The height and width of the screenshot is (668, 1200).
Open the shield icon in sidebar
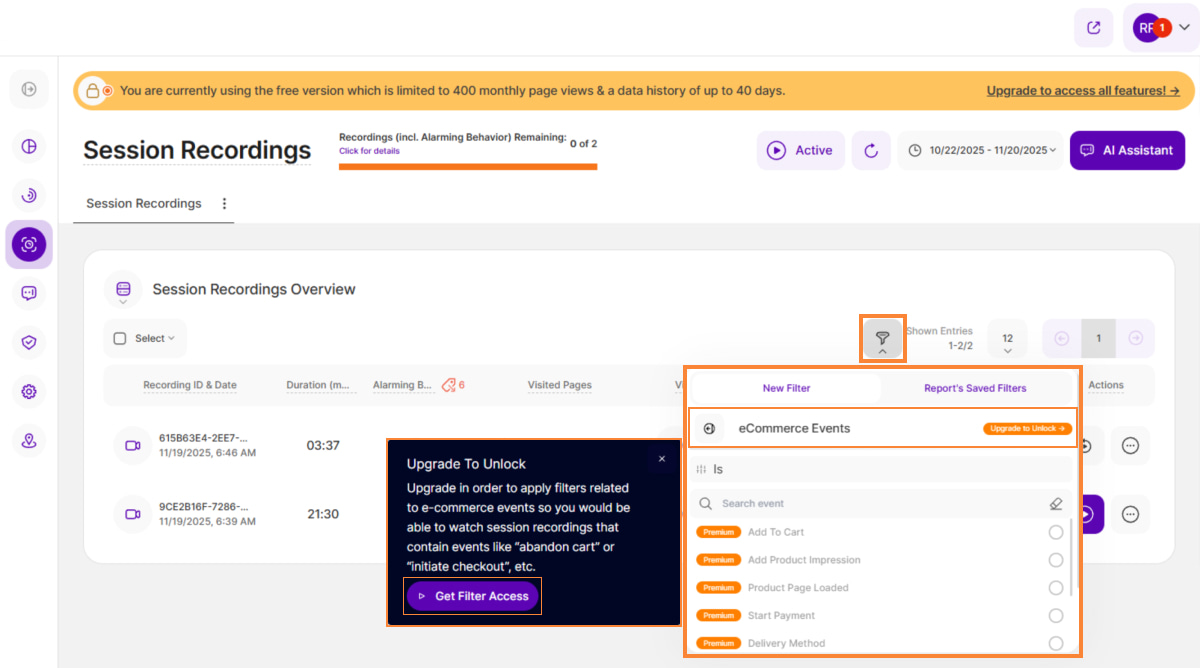[29, 342]
